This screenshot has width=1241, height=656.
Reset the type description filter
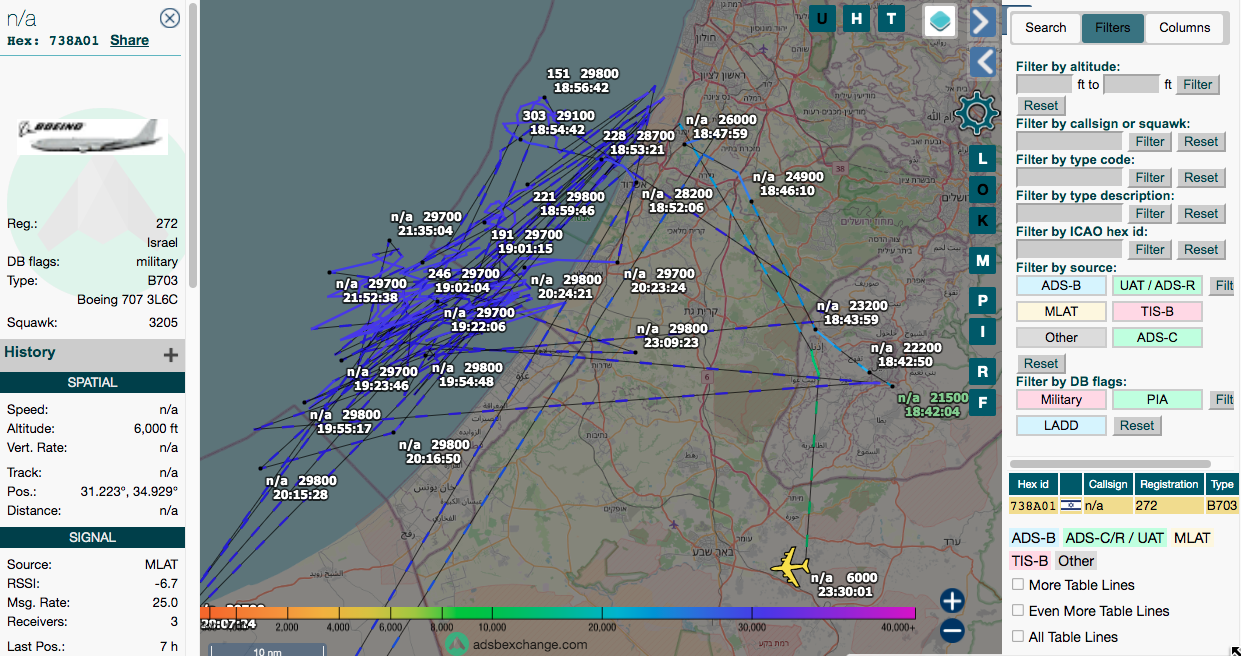click(x=1201, y=214)
